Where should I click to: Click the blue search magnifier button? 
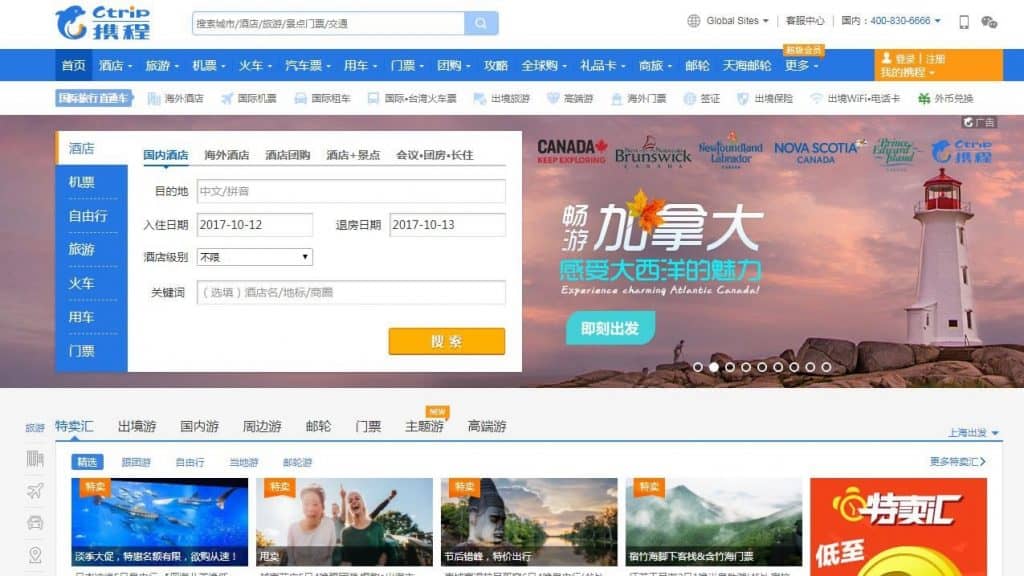(x=481, y=24)
